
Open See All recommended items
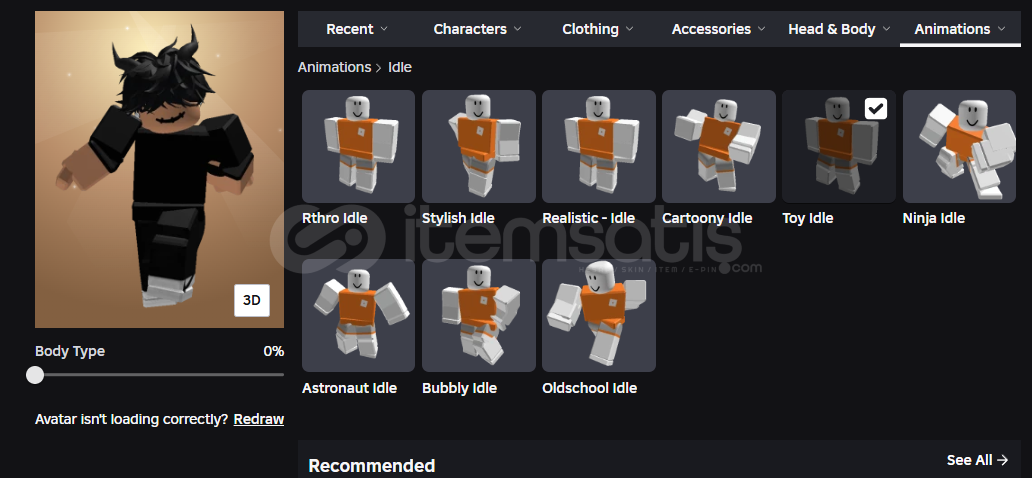[x=977, y=460]
